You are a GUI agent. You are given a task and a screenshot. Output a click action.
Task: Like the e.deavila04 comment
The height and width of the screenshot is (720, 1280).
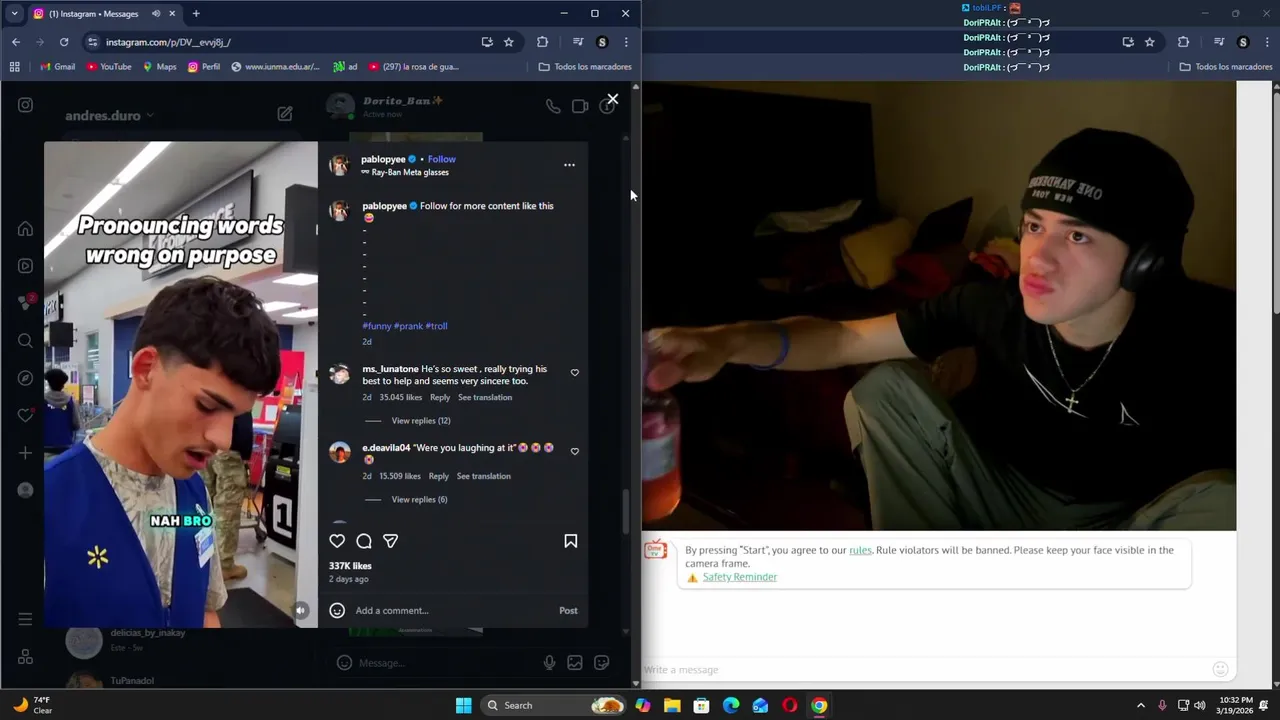(574, 451)
